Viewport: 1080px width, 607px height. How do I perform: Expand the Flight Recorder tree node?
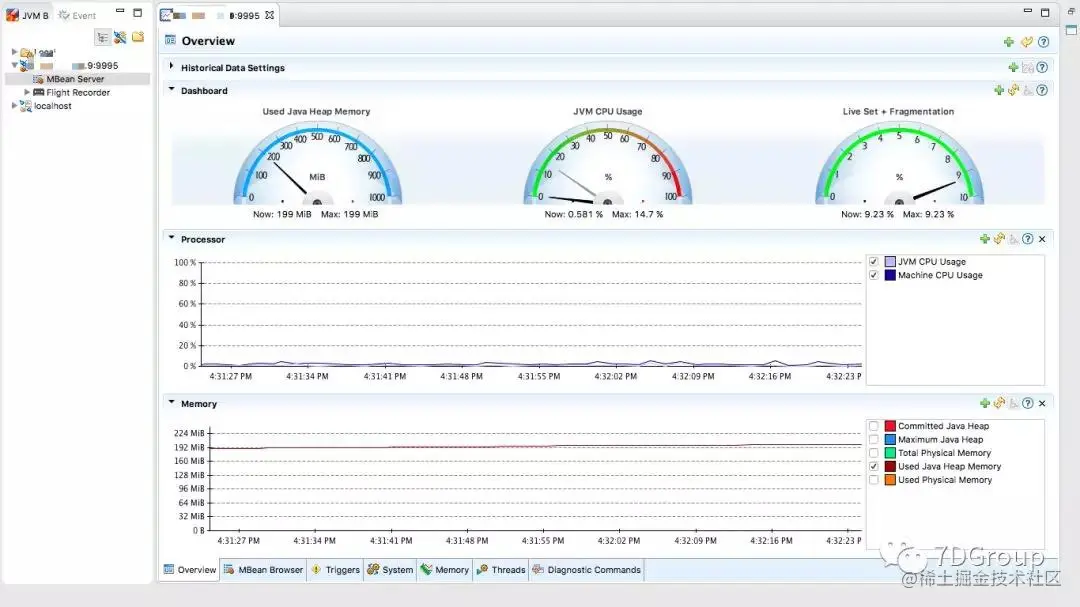(27, 92)
